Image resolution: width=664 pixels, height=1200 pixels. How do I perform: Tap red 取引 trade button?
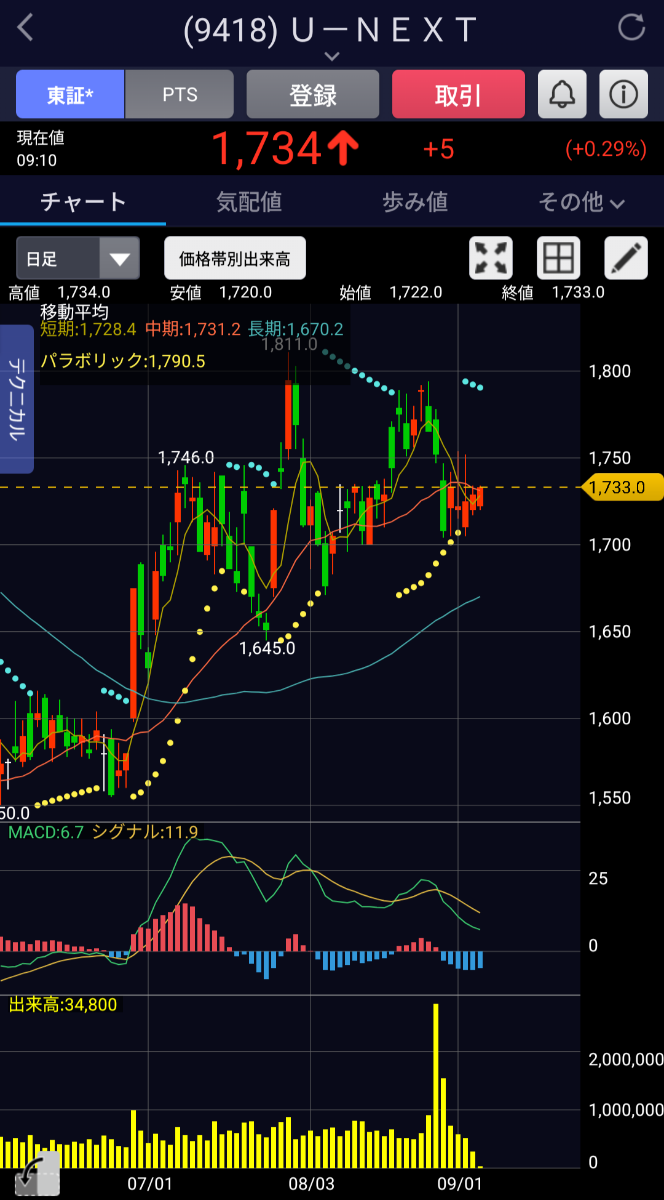(458, 95)
